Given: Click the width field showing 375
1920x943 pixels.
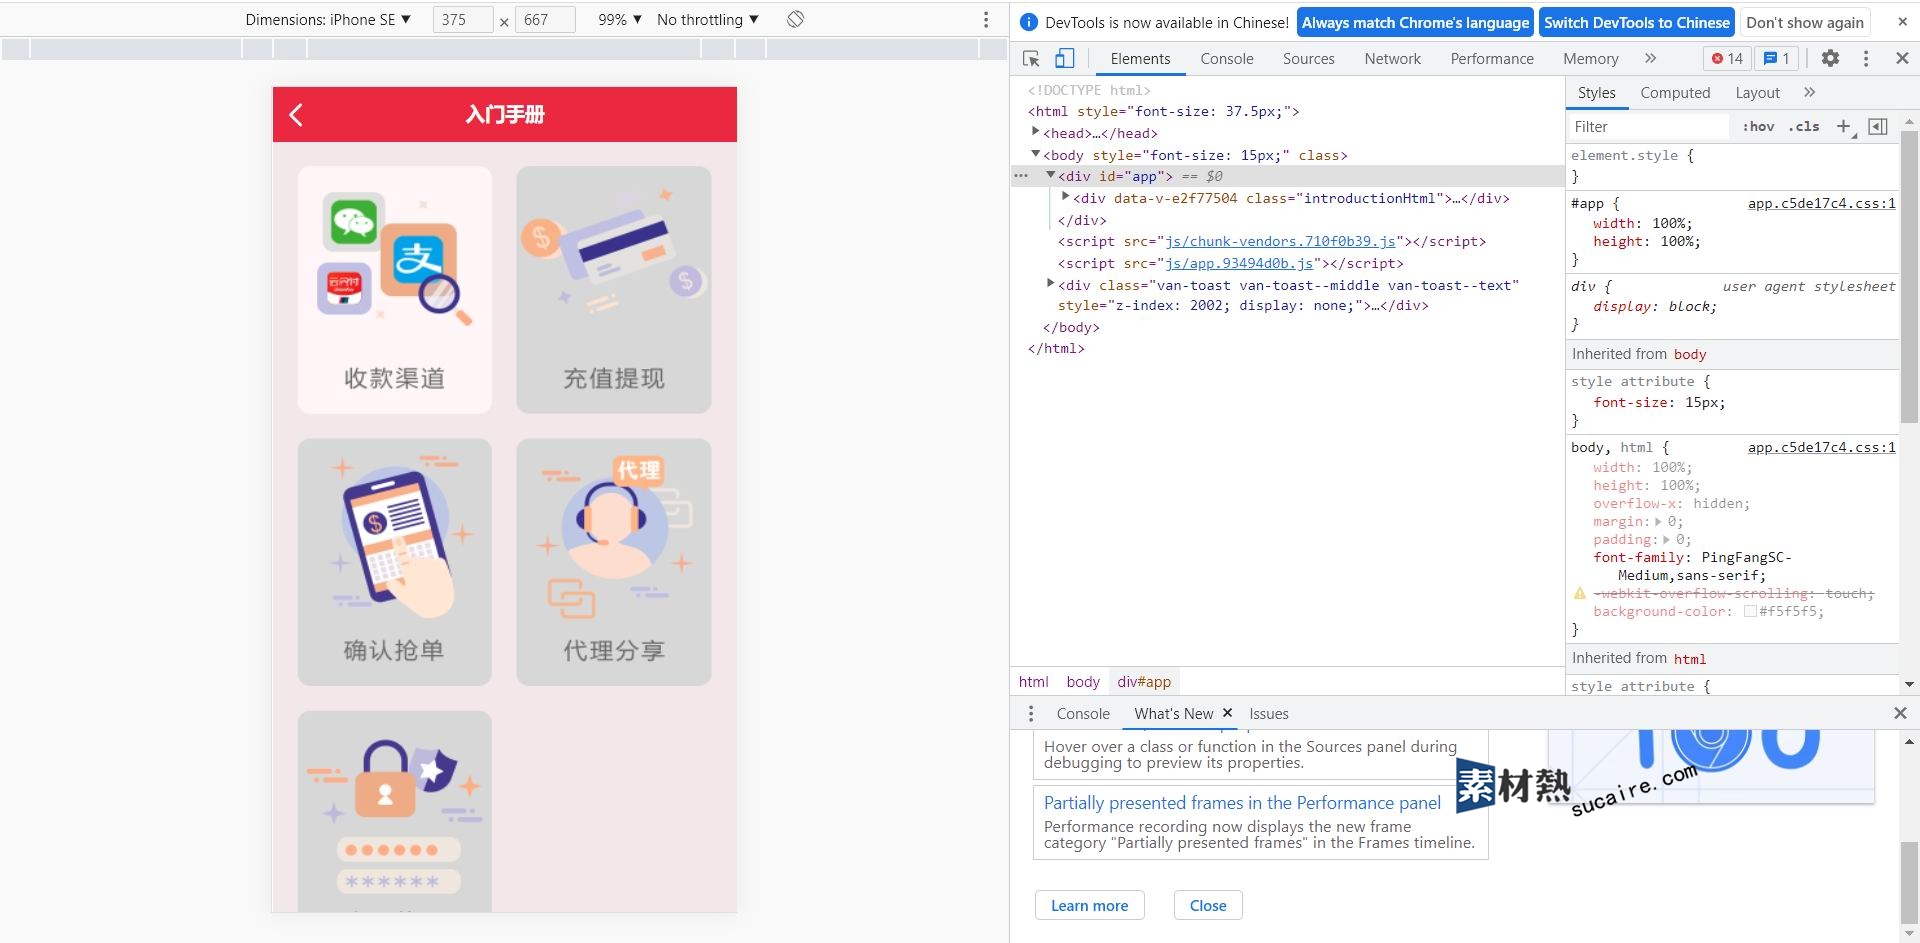Looking at the screenshot, I should [463, 19].
